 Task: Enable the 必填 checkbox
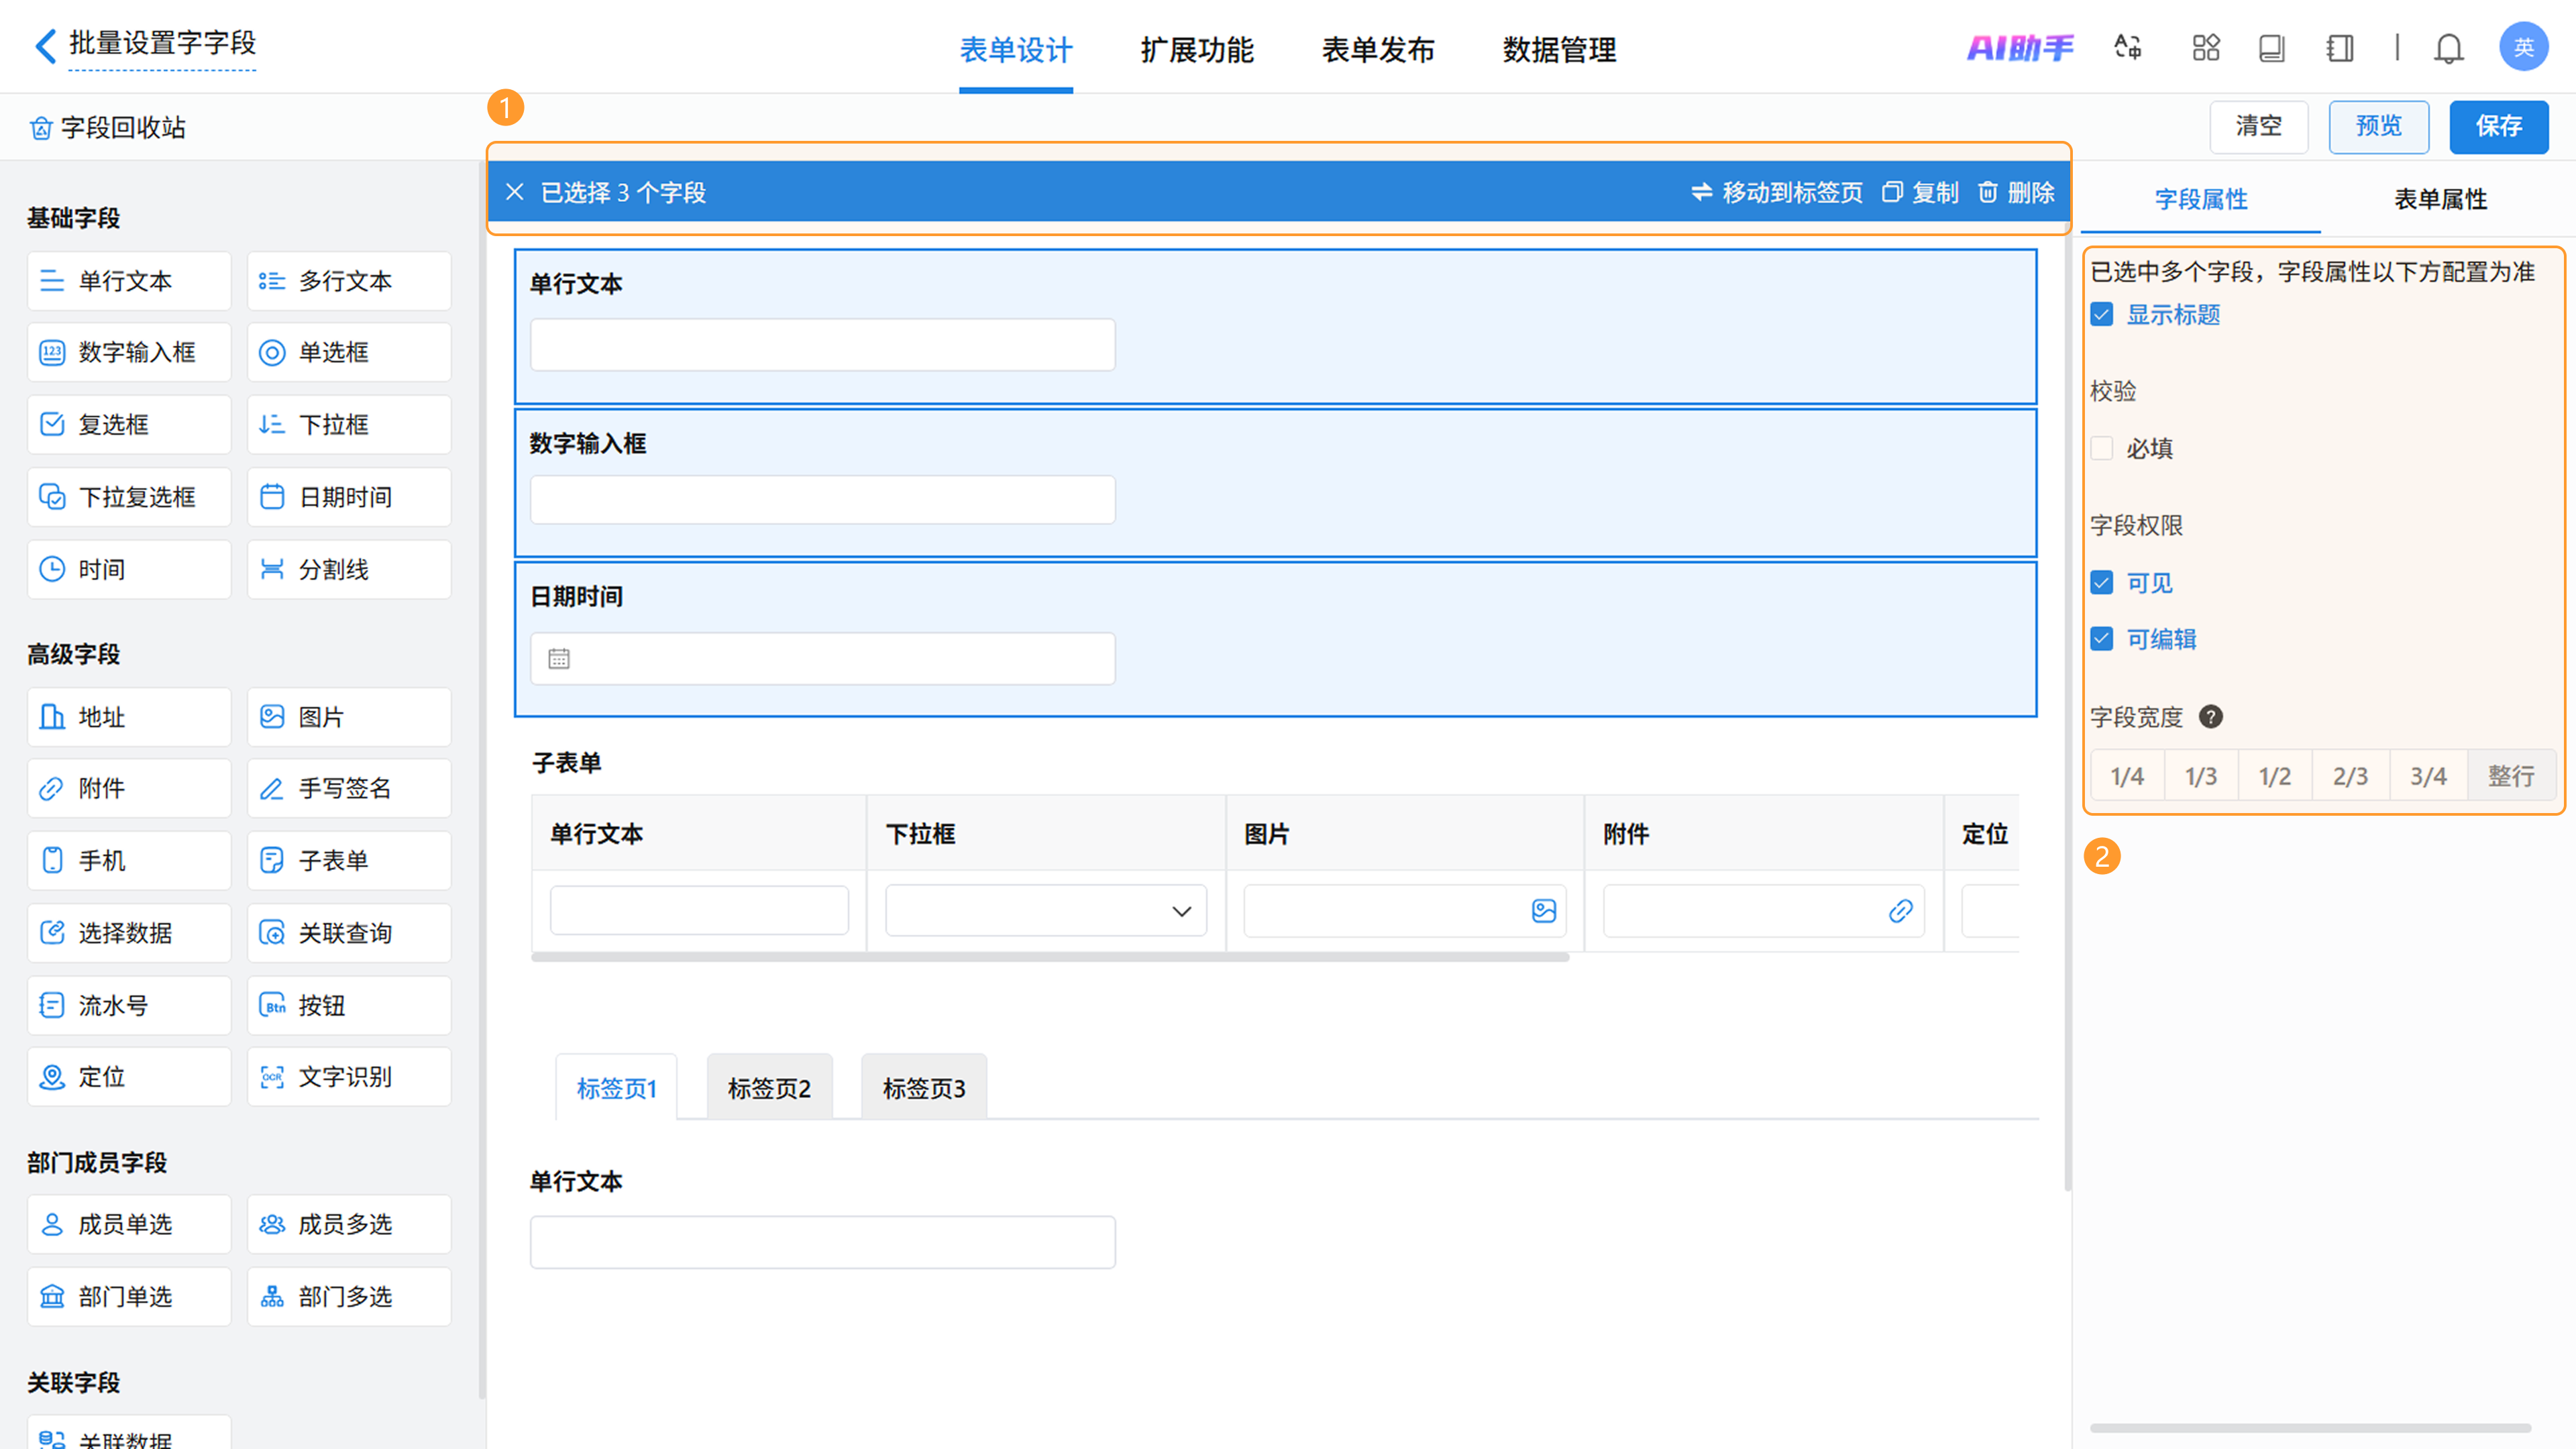[x=2102, y=448]
